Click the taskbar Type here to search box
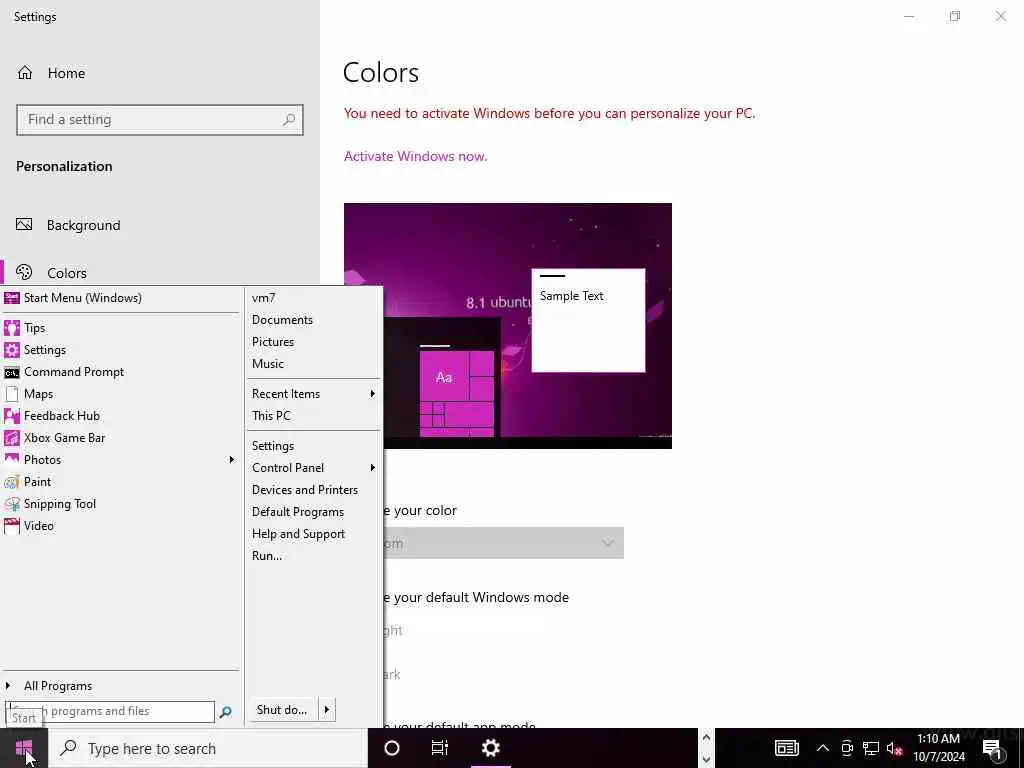 point(208,748)
